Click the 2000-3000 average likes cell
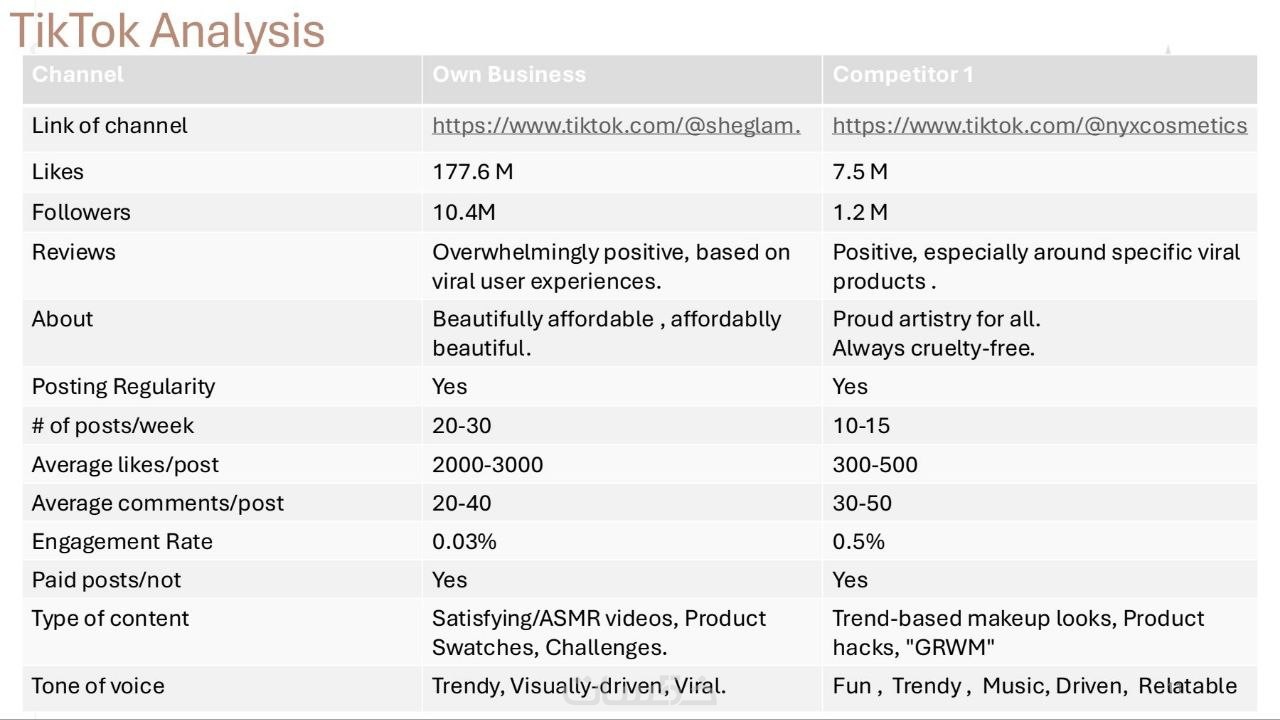The height and width of the screenshot is (720, 1280). point(487,465)
